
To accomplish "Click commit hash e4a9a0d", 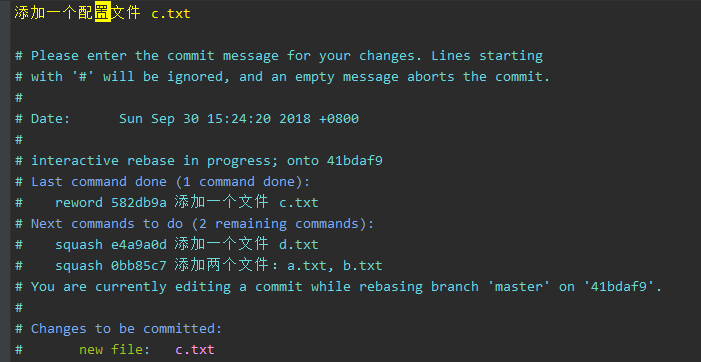I will 139,245.
